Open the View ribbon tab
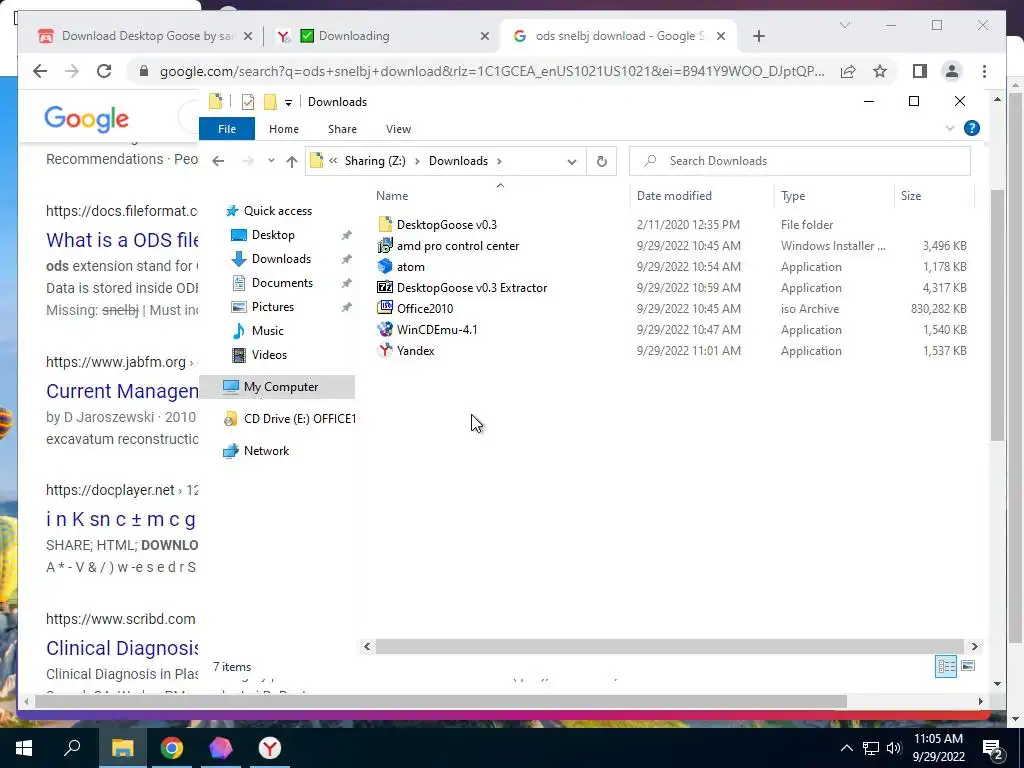Screen dimensions: 1024x768 click(x=398, y=129)
